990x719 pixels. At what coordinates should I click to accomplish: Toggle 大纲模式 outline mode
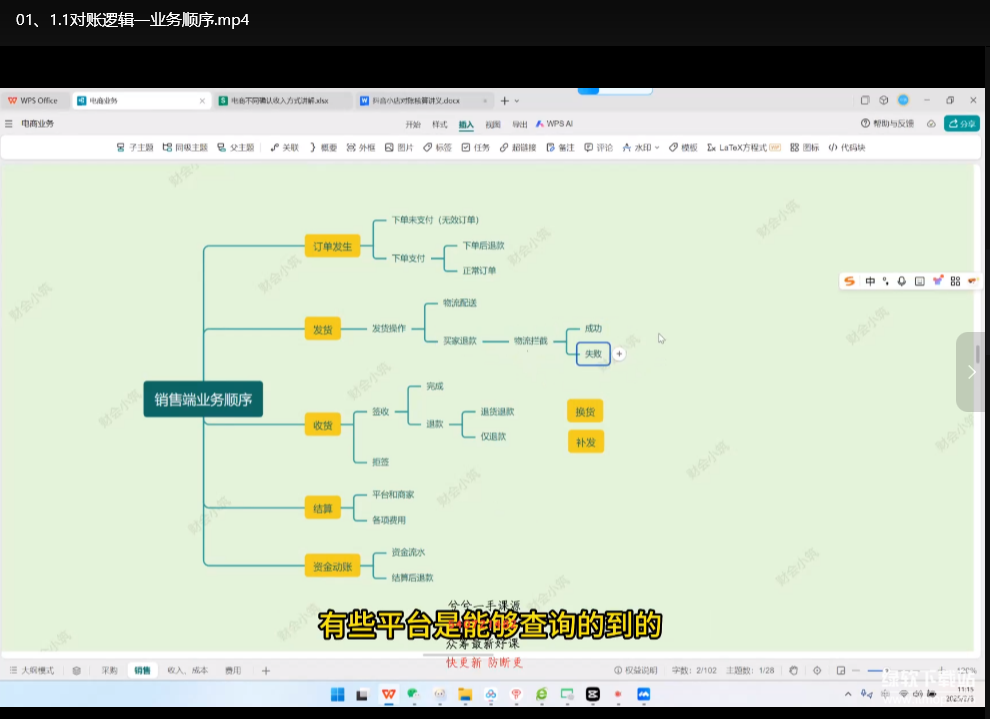coord(32,670)
